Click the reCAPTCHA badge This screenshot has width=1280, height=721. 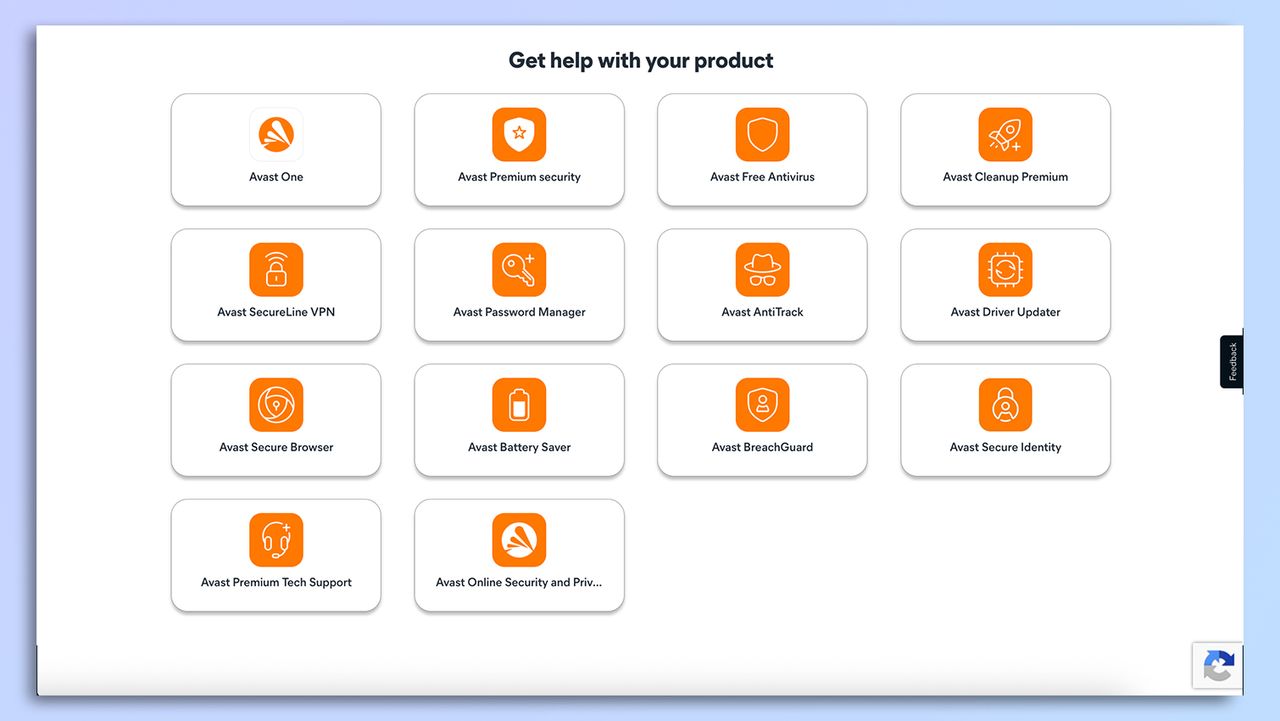click(x=1217, y=666)
